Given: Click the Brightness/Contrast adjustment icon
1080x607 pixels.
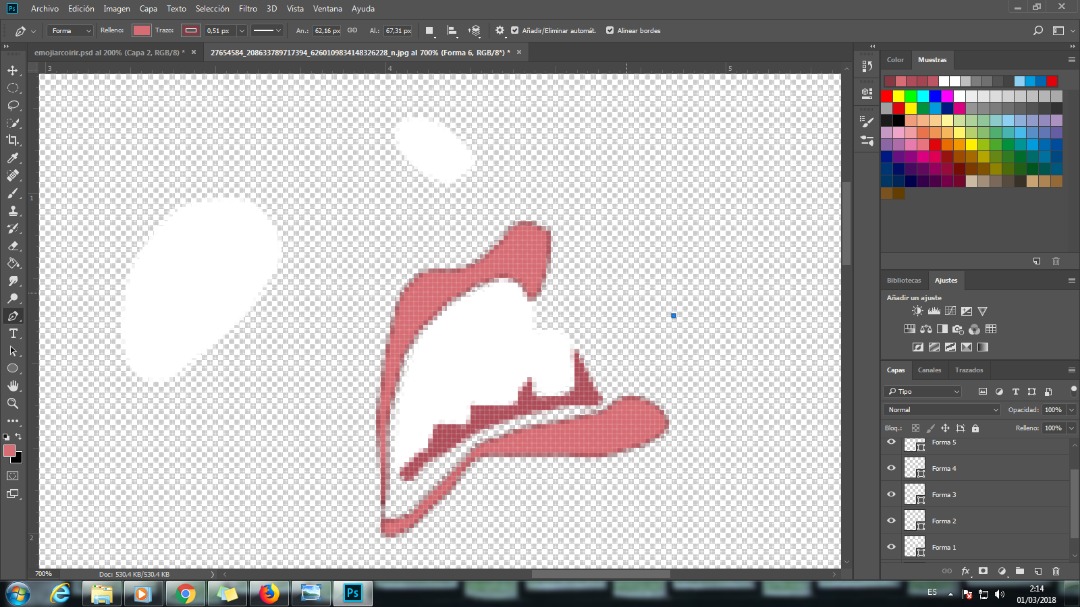Looking at the screenshot, I should pos(917,311).
